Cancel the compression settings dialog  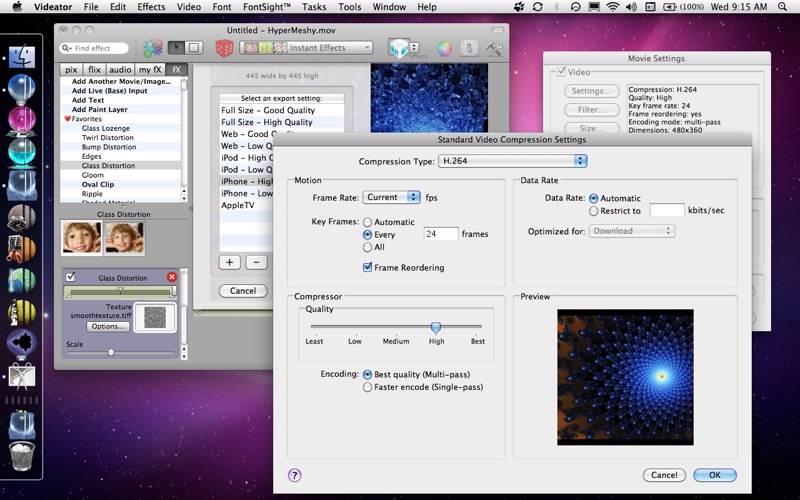(x=664, y=475)
